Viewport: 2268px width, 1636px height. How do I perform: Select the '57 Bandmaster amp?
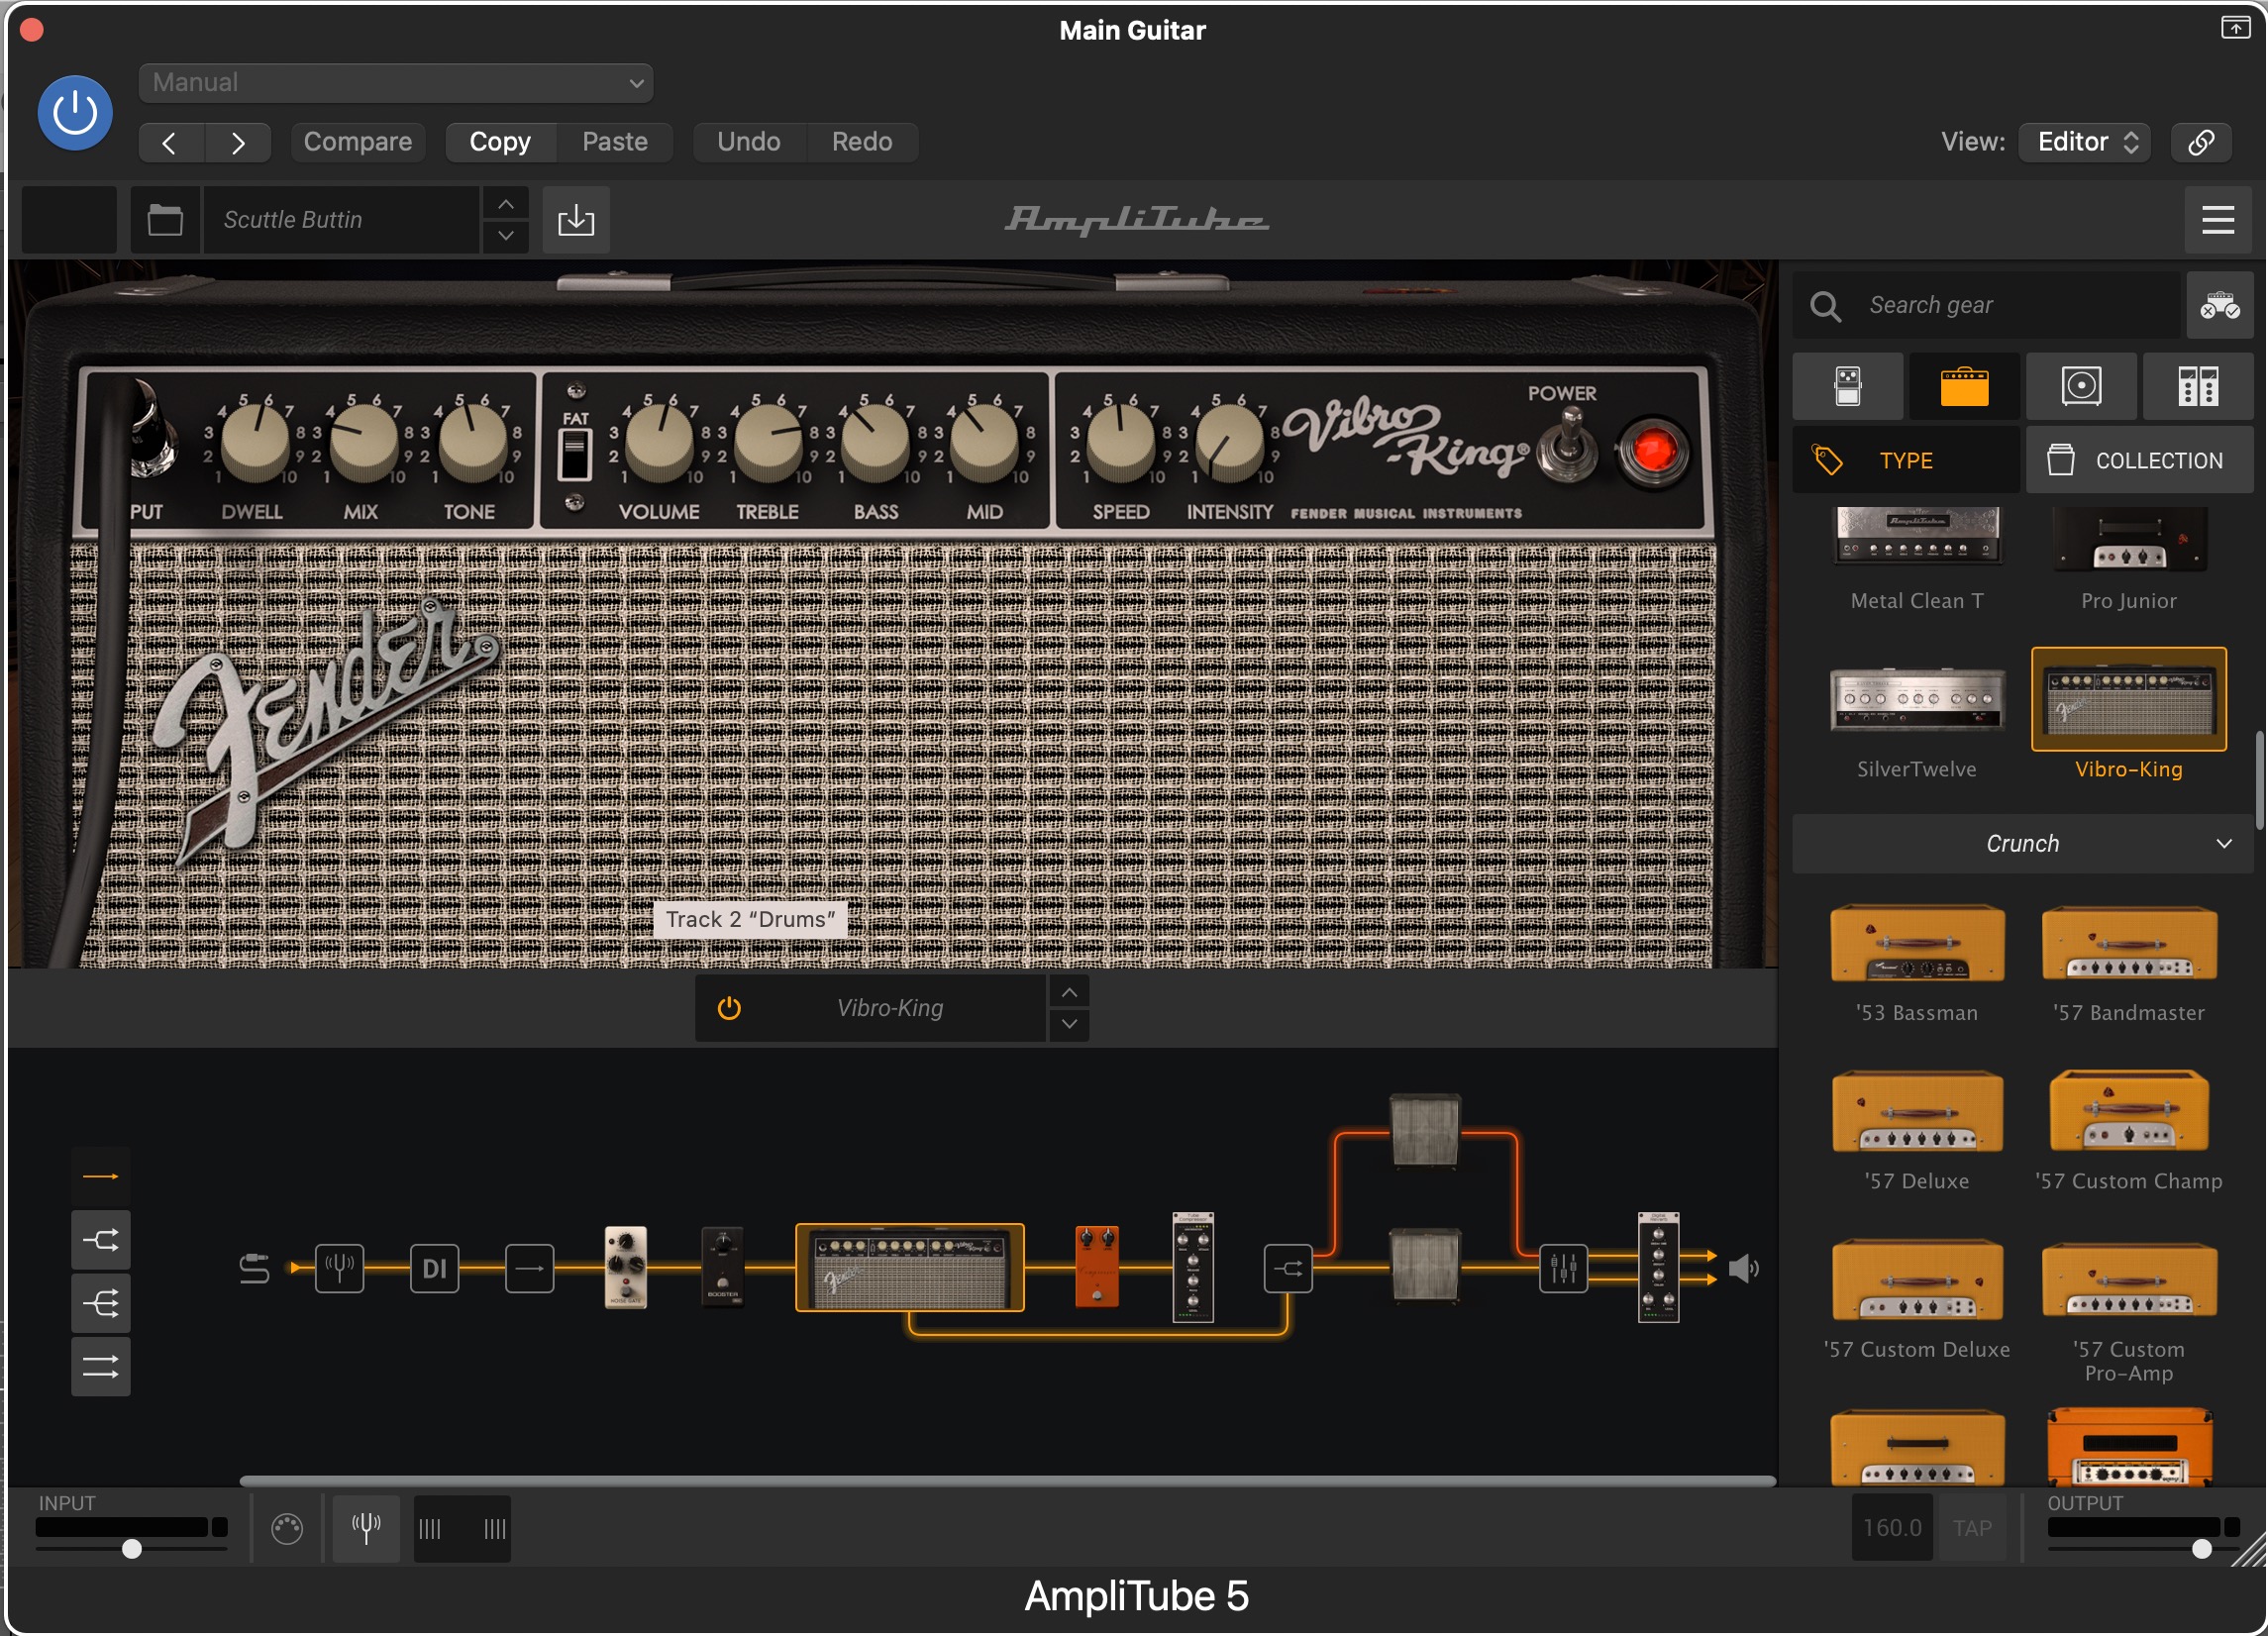[2129, 962]
